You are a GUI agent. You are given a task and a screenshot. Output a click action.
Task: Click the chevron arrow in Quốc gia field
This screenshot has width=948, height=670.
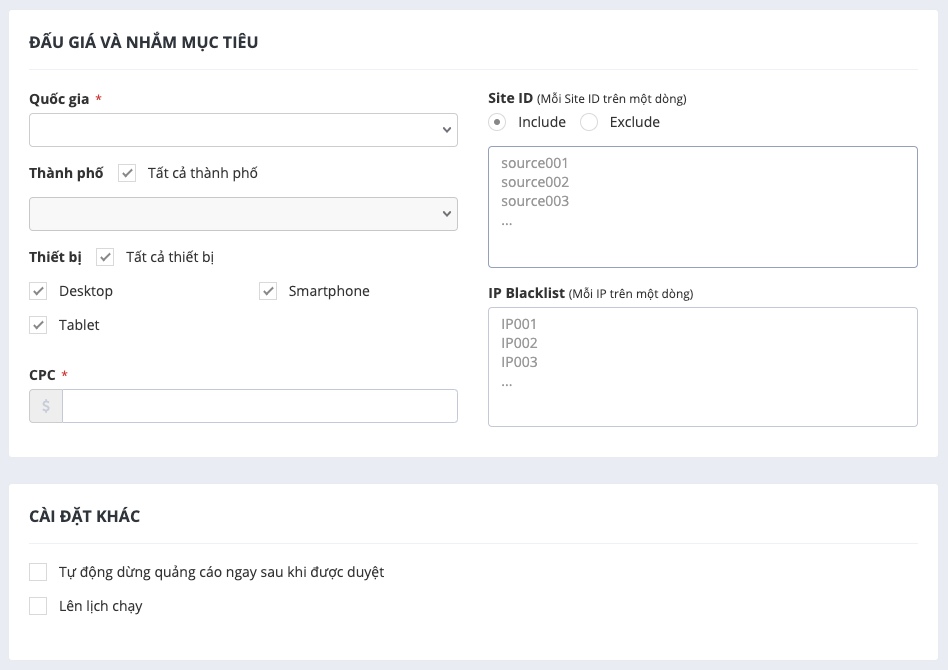tap(447, 130)
